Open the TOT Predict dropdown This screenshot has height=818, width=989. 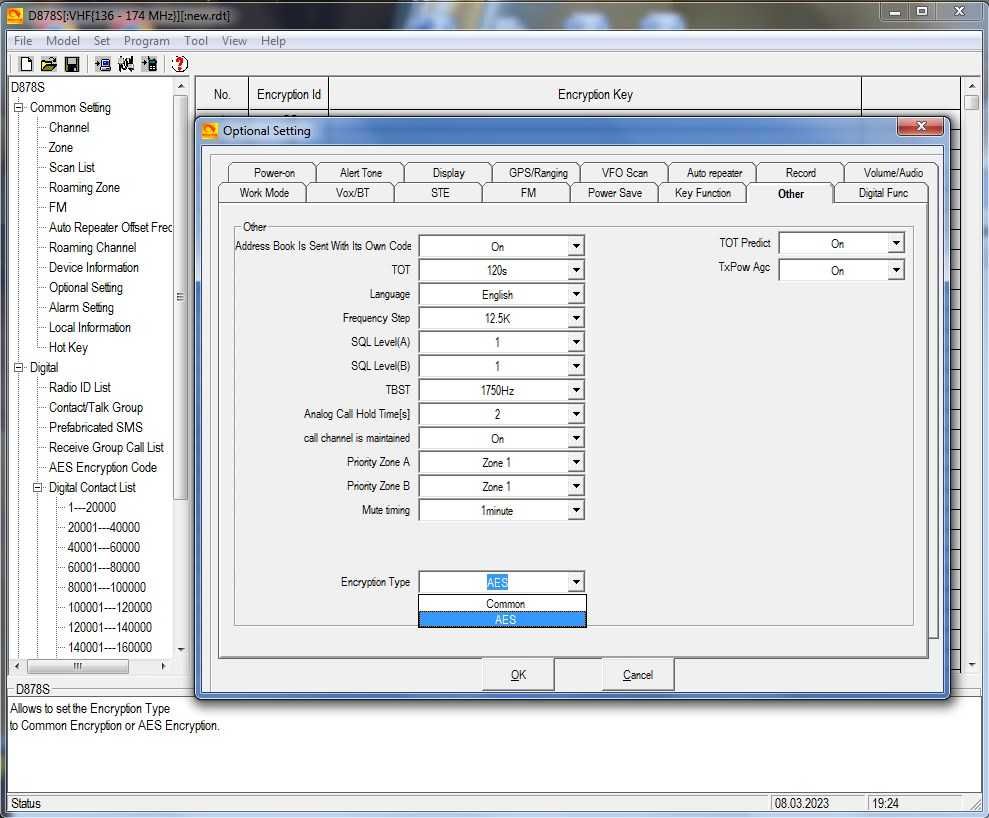click(x=896, y=243)
